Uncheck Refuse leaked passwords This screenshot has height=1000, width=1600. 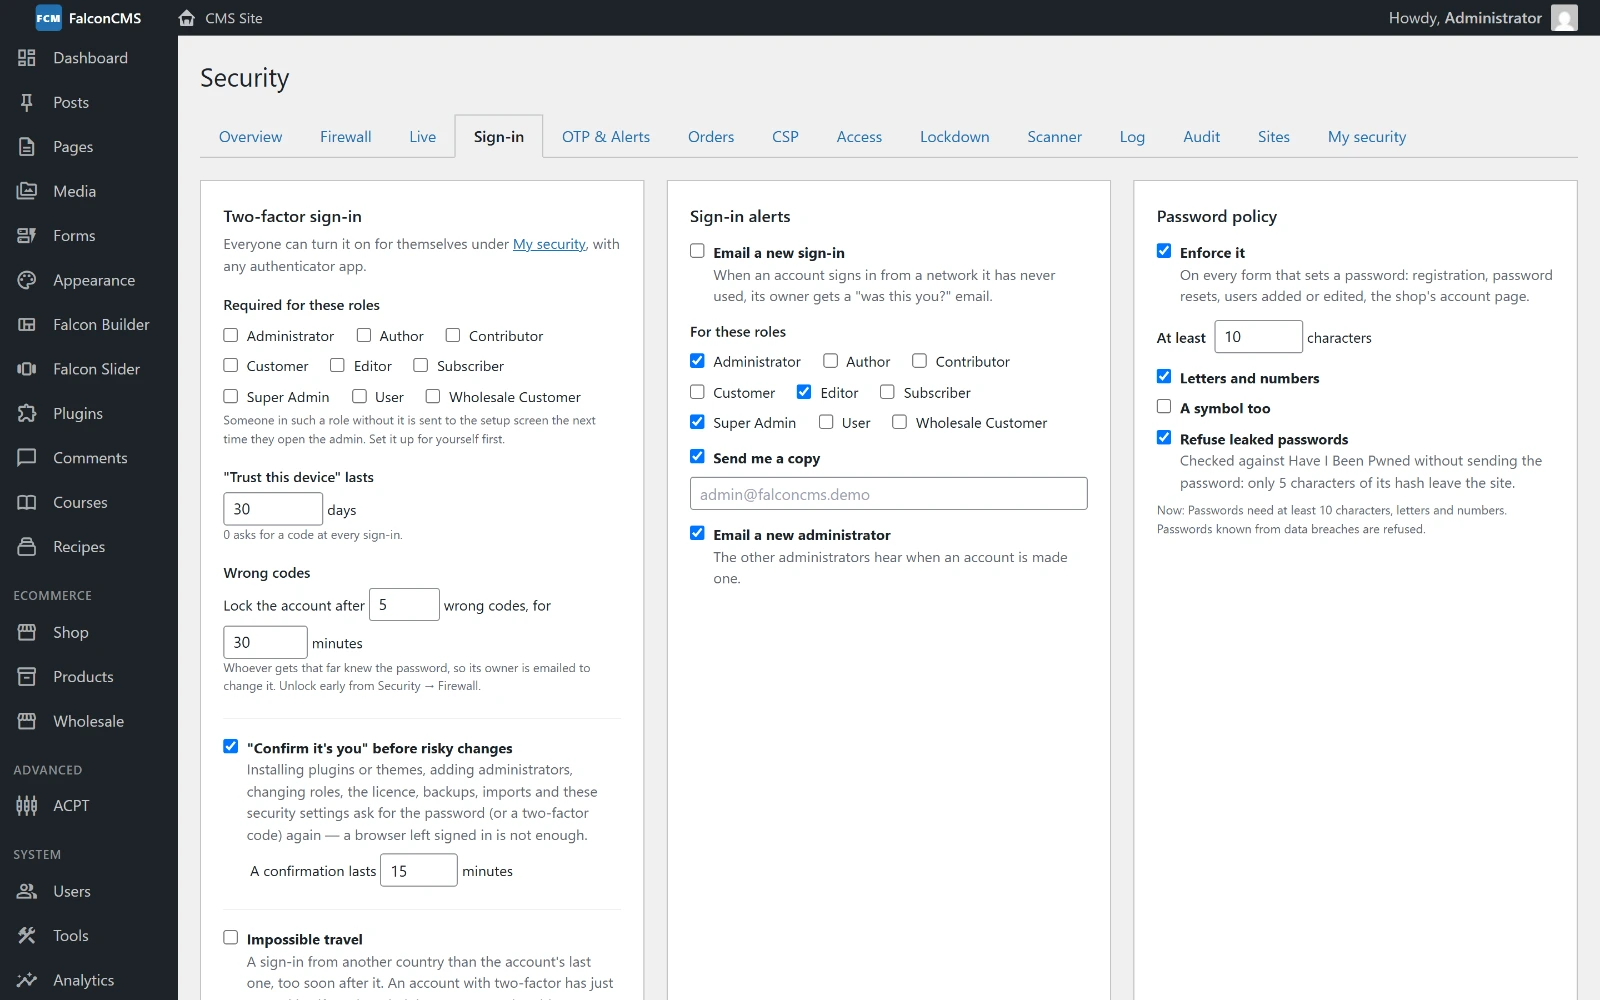pos(1164,437)
